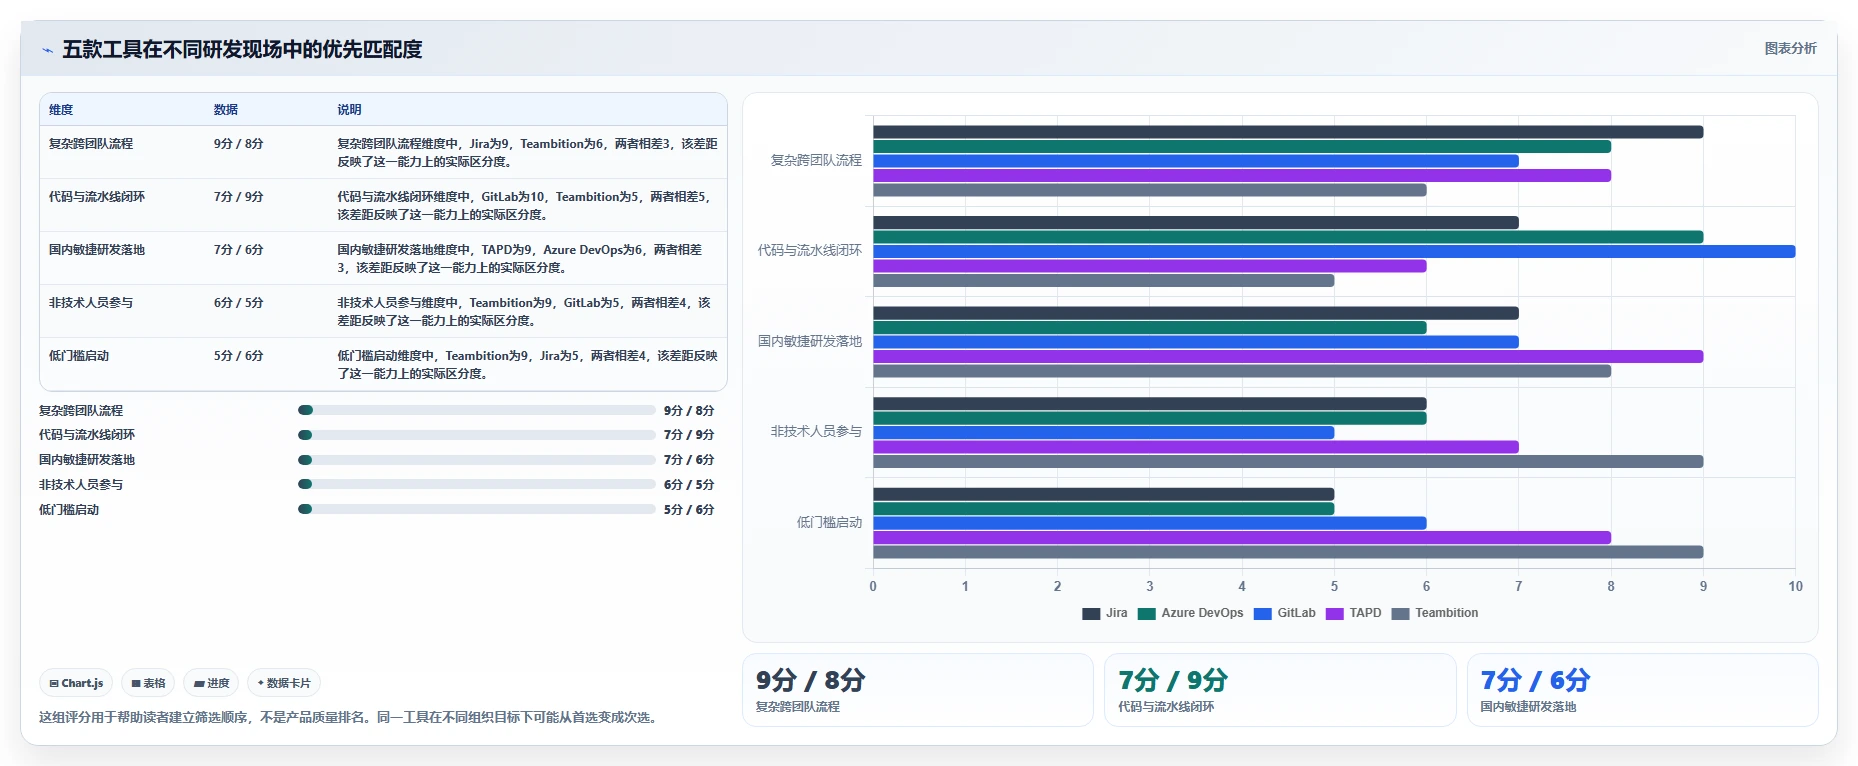Click the 10 tick on the chart x-axis

1795,586
